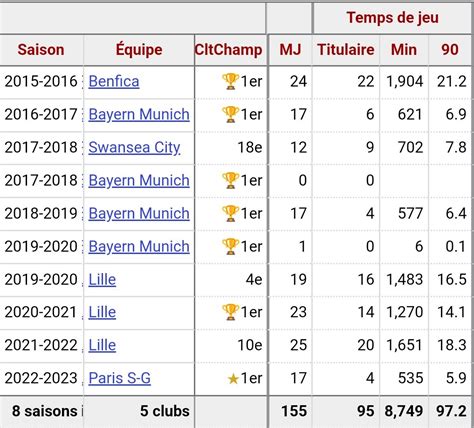474x428 pixels.
Task: Click the trophy icon in the Benfica row
Action: click(x=230, y=81)
